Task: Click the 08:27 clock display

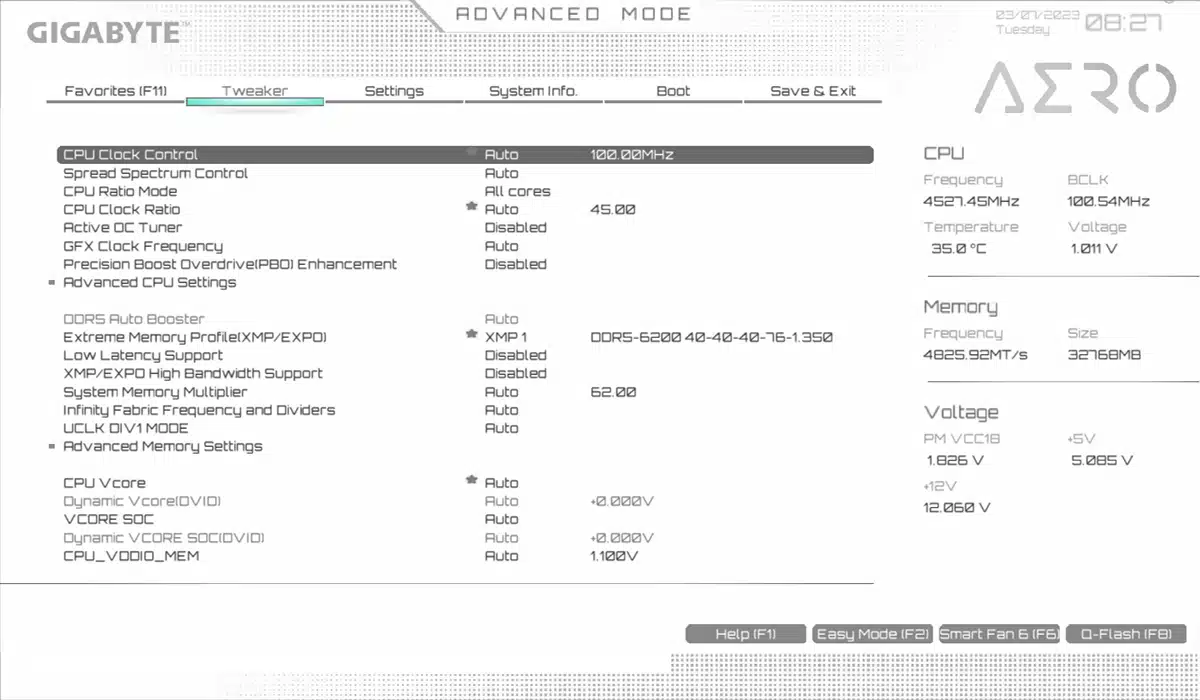Action: (x=1123, y=23)
